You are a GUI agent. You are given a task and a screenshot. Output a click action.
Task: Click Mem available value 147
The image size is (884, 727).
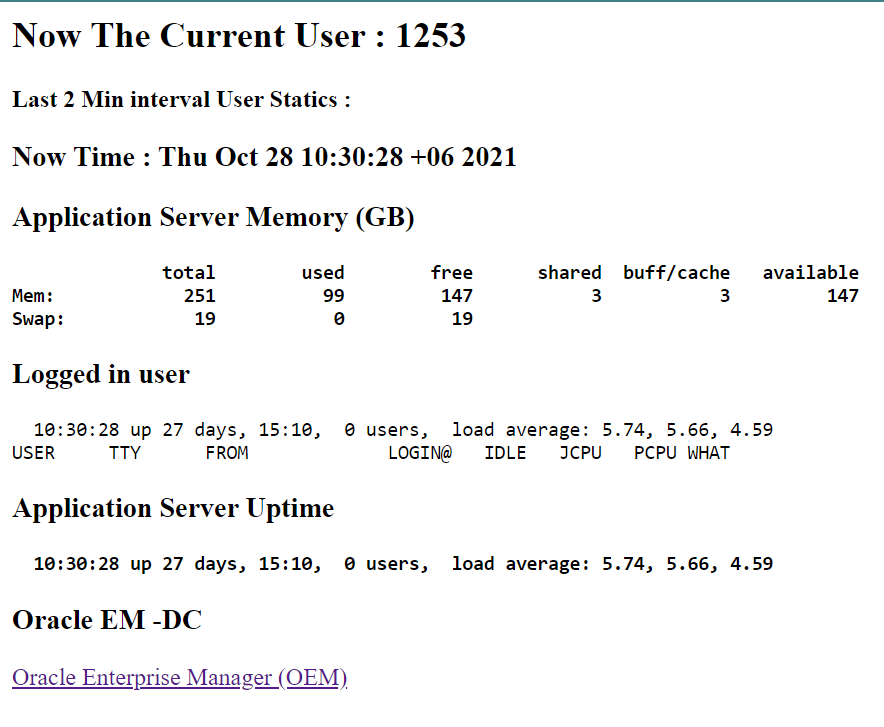tap(843, 295)
